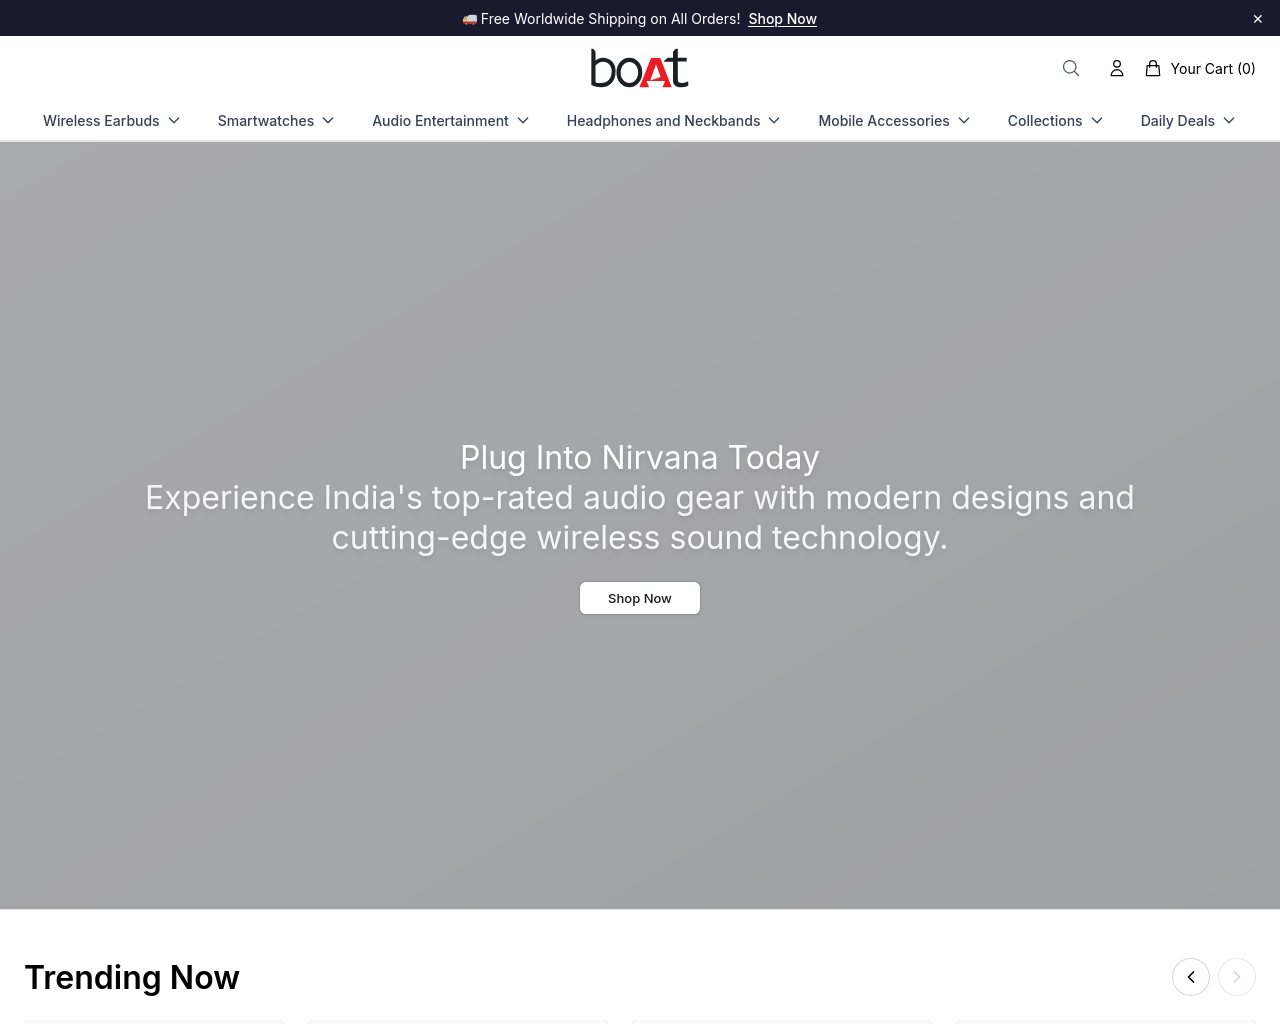
Task: Dismiss the free shipping announcement bar
Action: point(1258,19)
